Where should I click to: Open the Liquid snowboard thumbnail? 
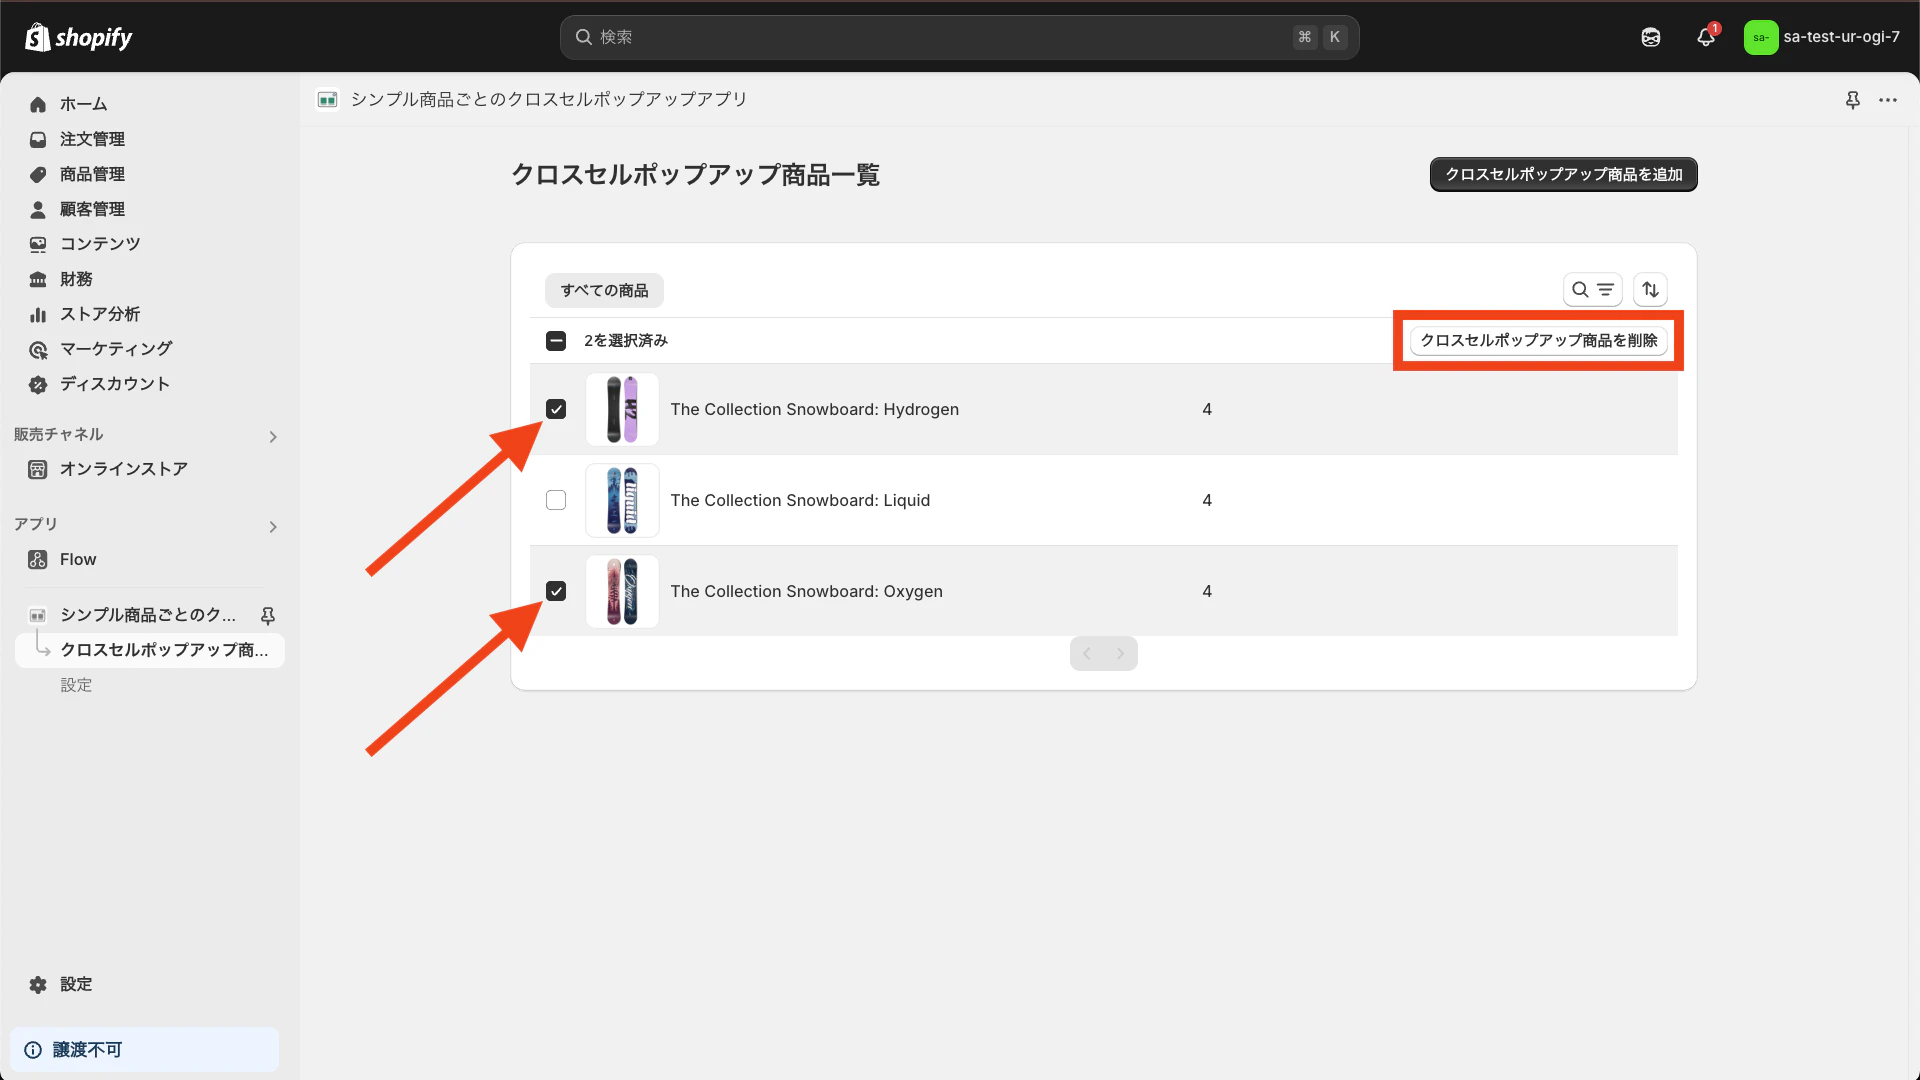pos(622,500)
